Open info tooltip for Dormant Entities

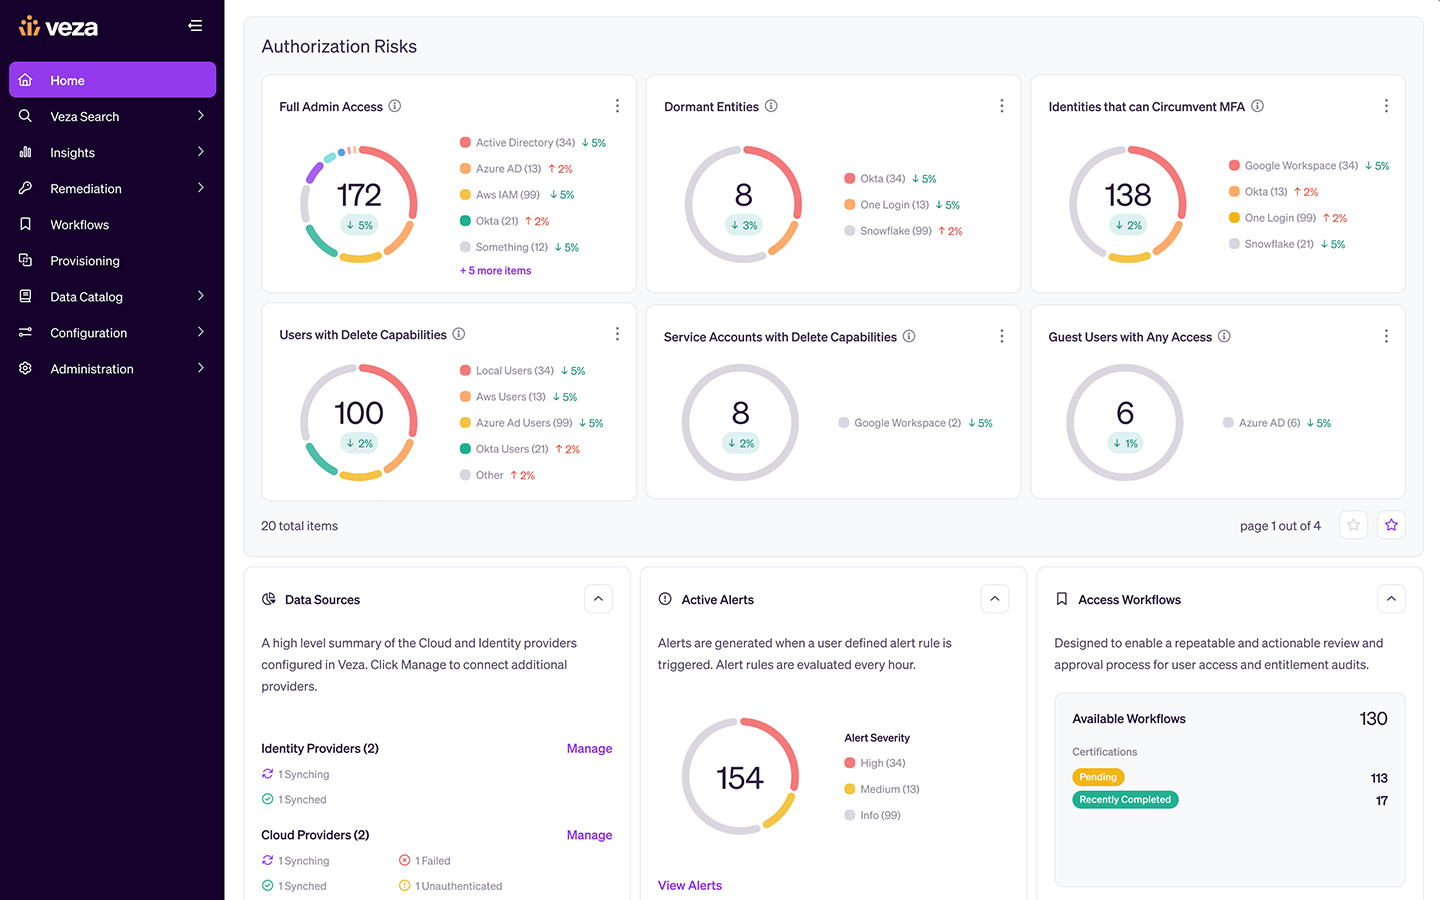point(771,106)
